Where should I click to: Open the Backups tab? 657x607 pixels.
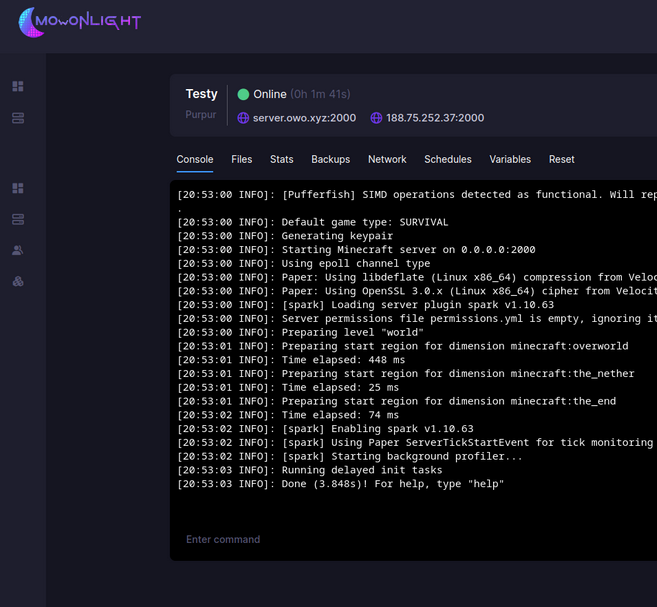[x=330, y=159]
